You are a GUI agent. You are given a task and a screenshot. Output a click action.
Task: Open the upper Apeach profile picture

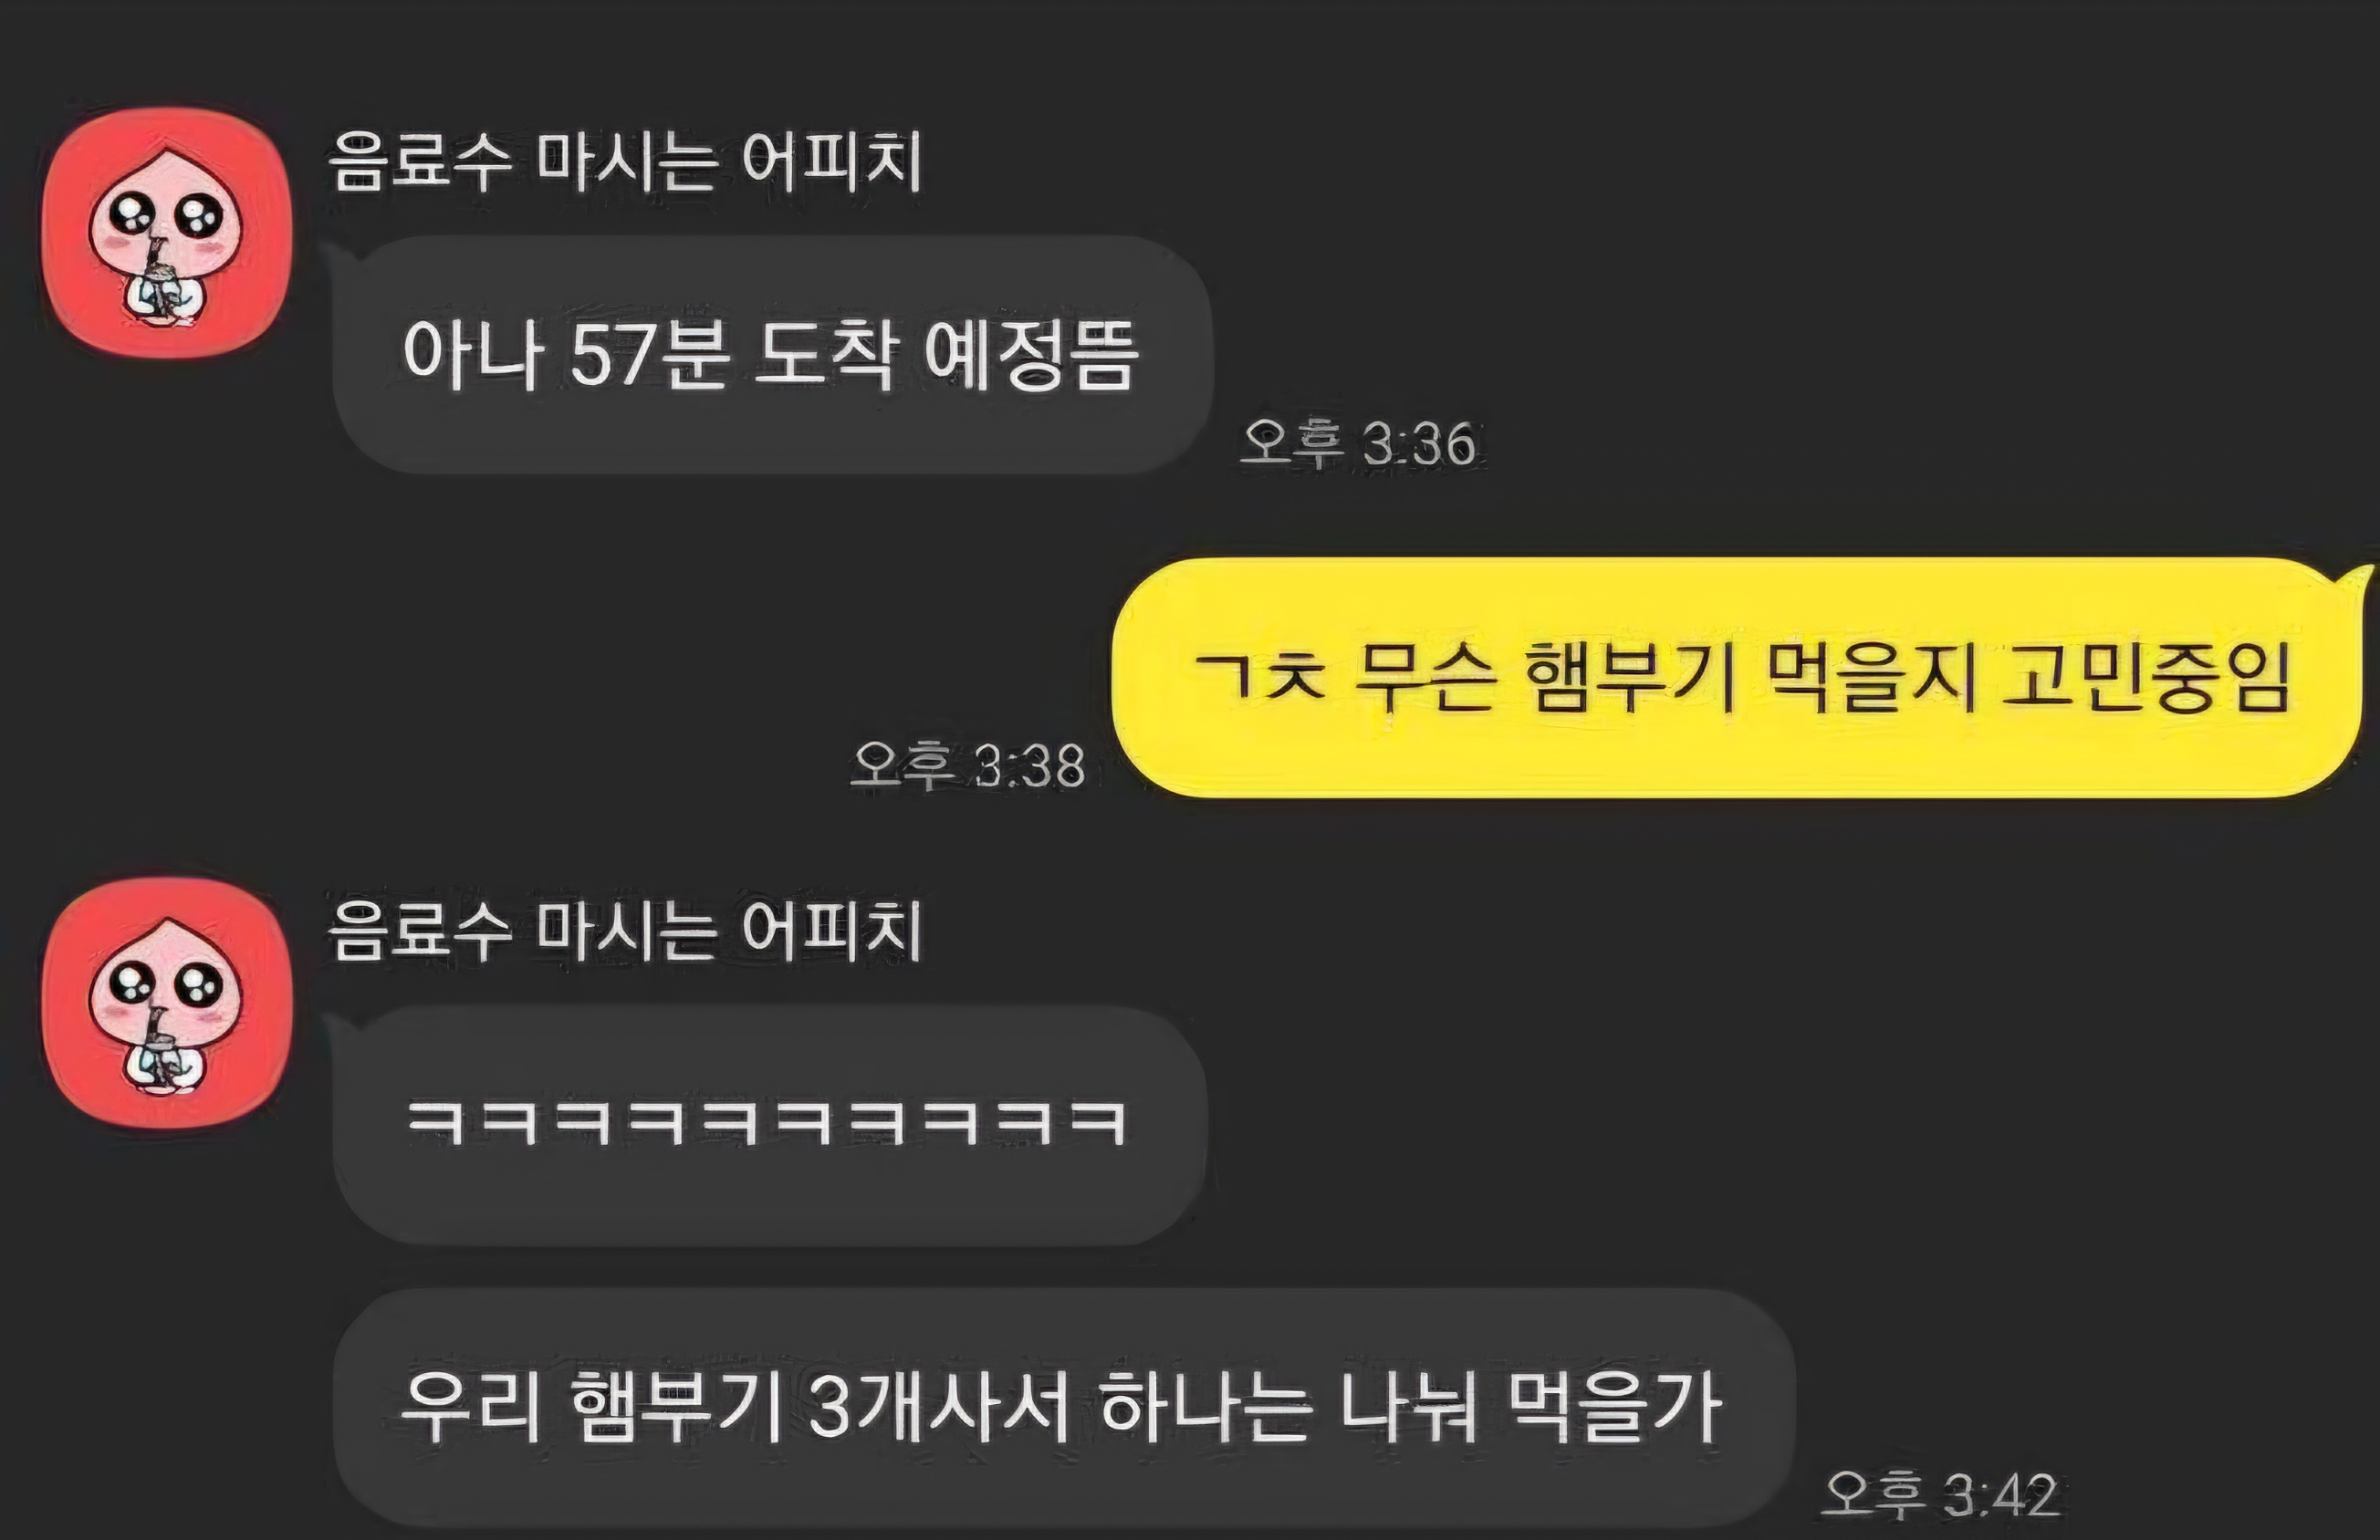tap(166, 232)
